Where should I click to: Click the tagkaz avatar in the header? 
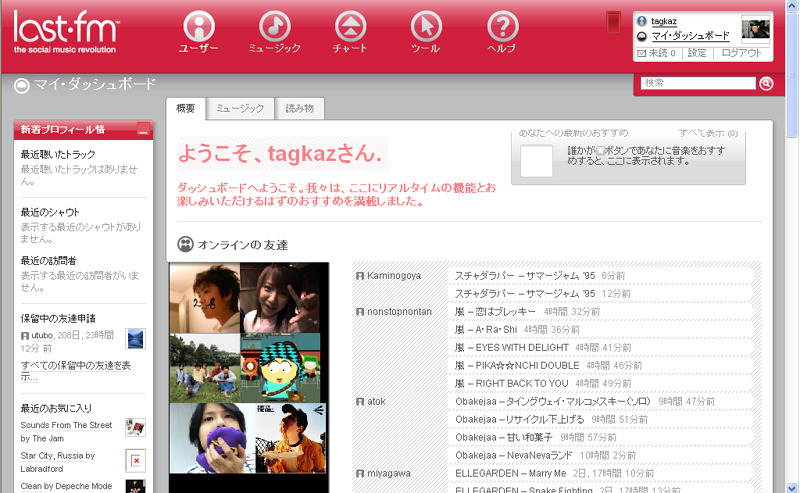click(755, 29)
